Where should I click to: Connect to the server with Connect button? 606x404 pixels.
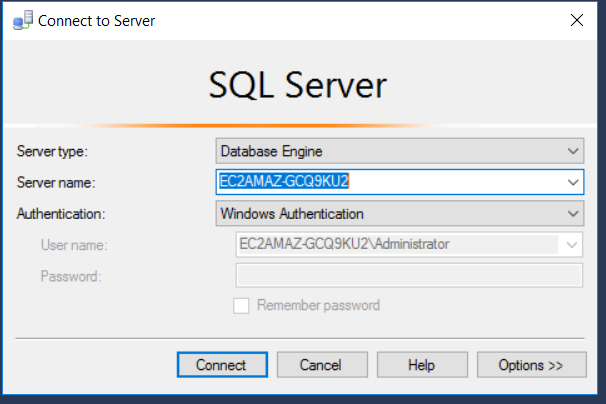(222, 365)
